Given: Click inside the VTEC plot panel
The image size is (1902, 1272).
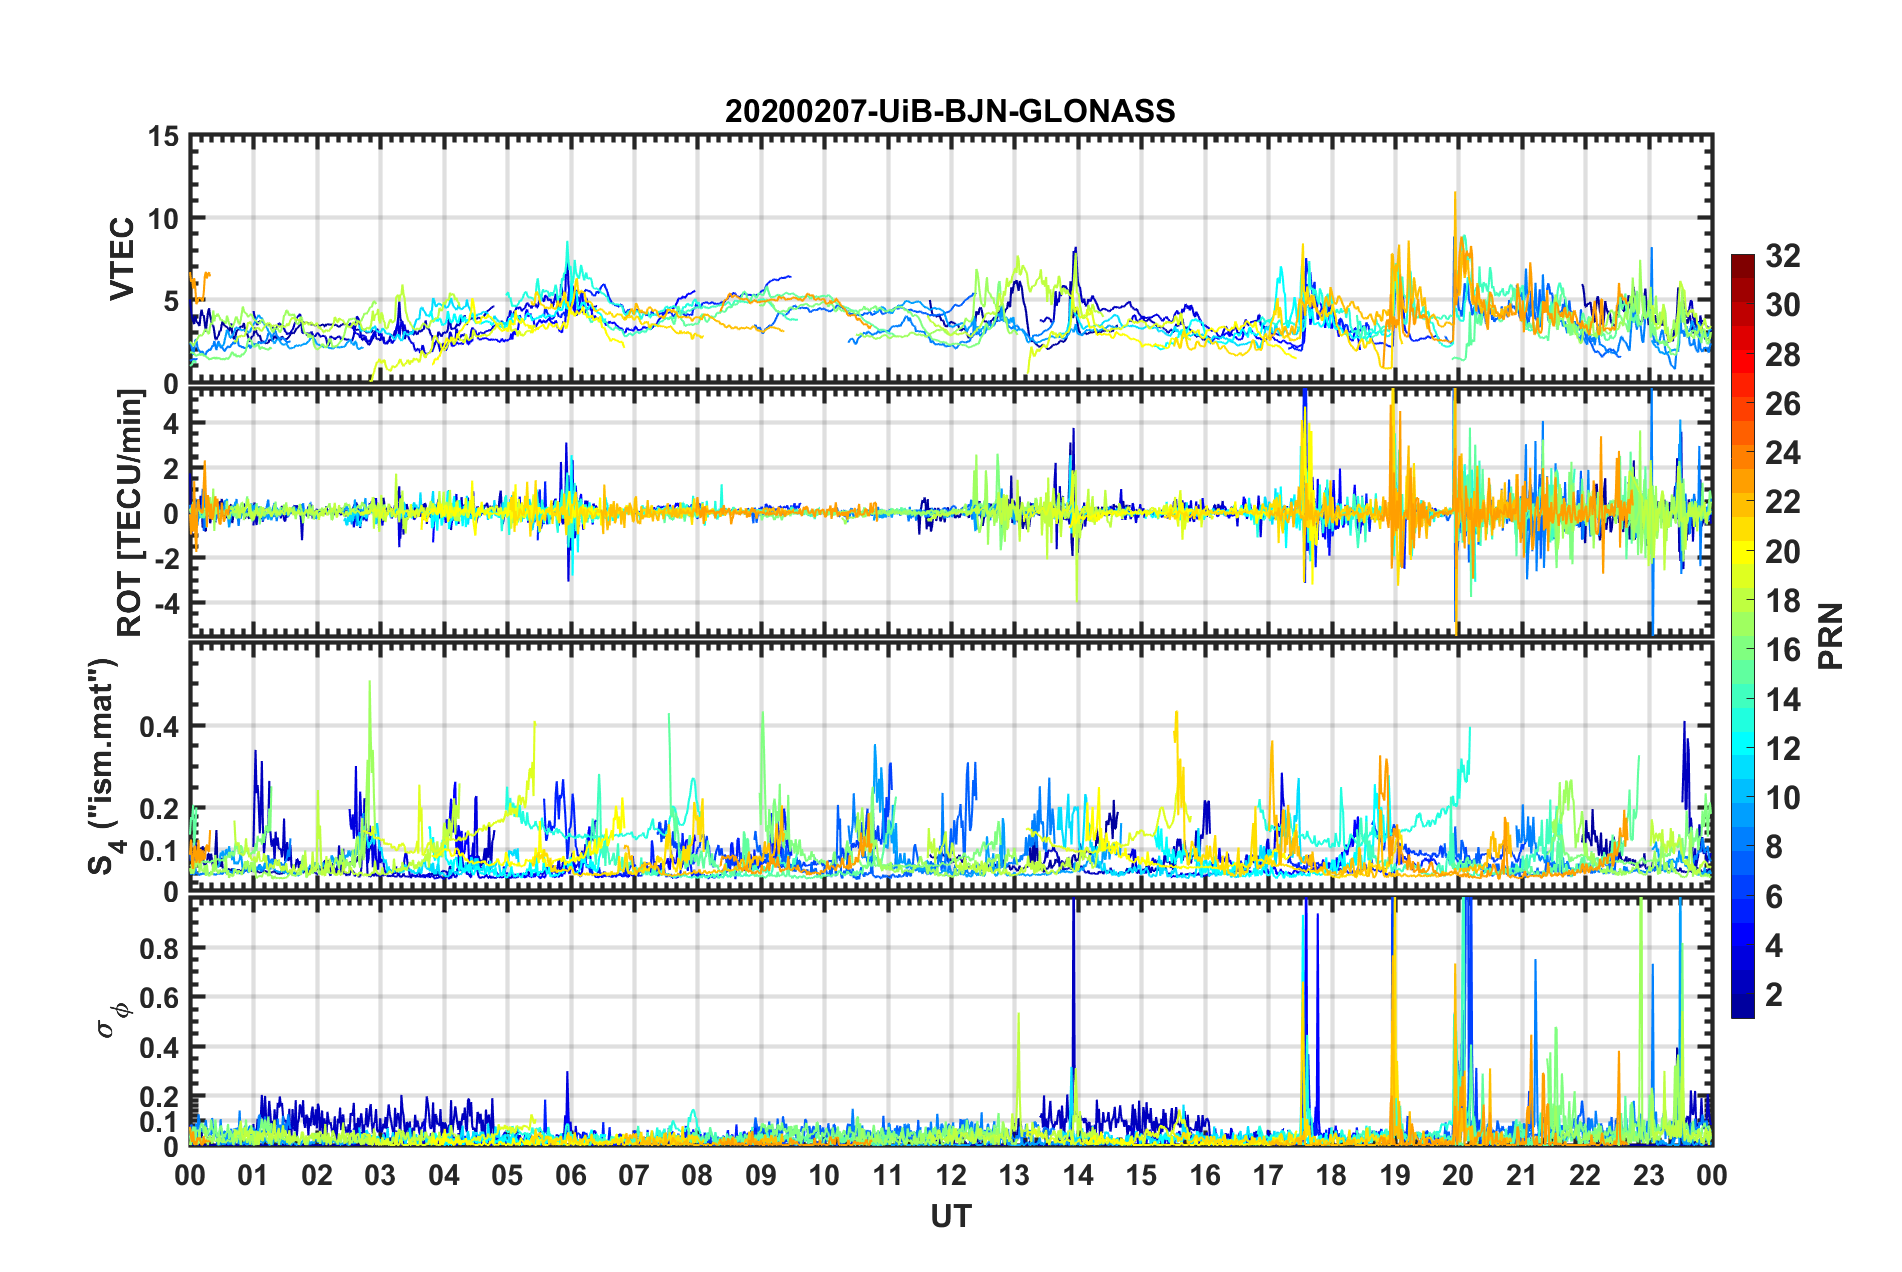Looking at the screenshot, I should [x=950, y=259].
